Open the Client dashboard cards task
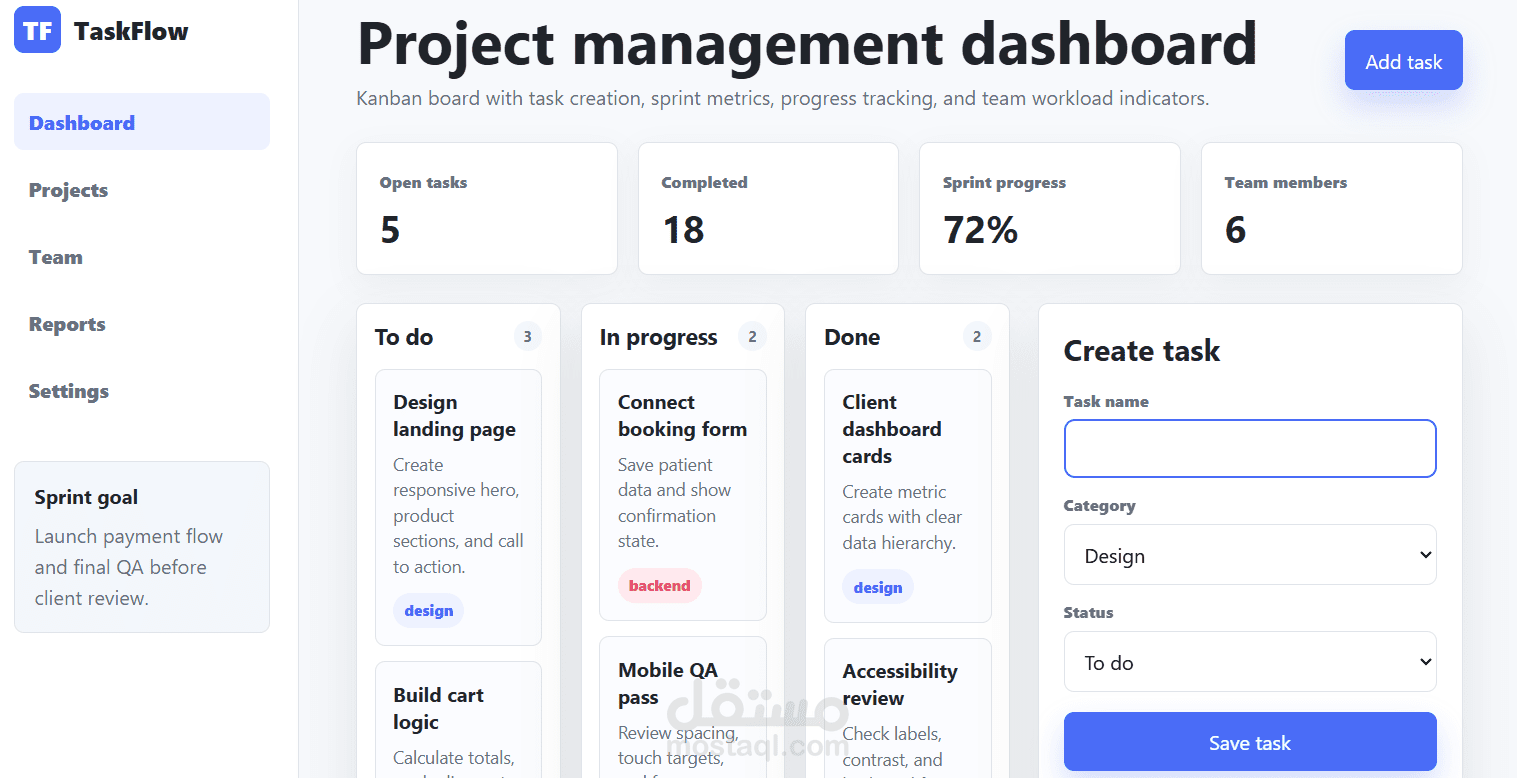1517x778 pixels. click(908, 496)
